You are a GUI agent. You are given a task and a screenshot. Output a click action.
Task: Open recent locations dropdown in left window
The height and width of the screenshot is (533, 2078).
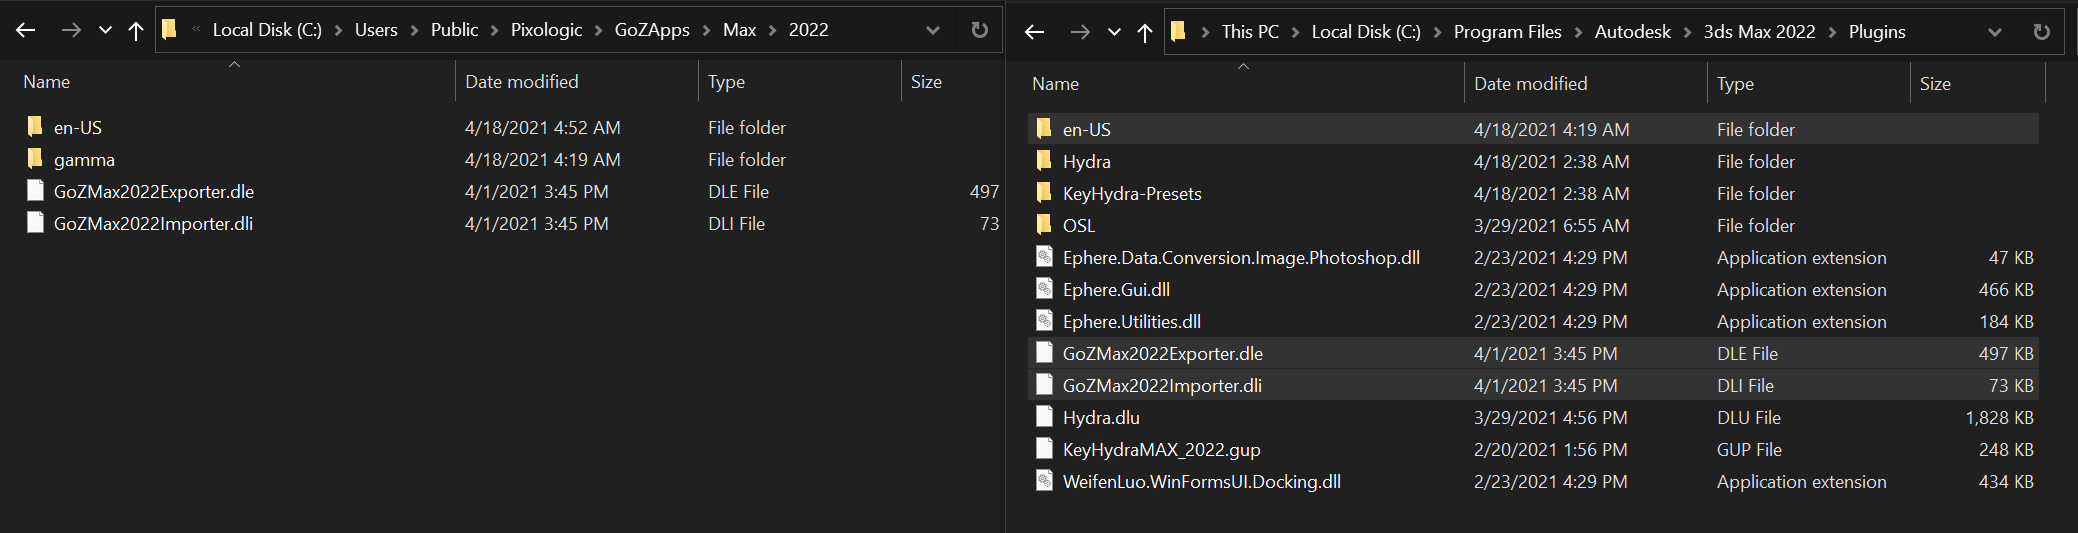105,31
